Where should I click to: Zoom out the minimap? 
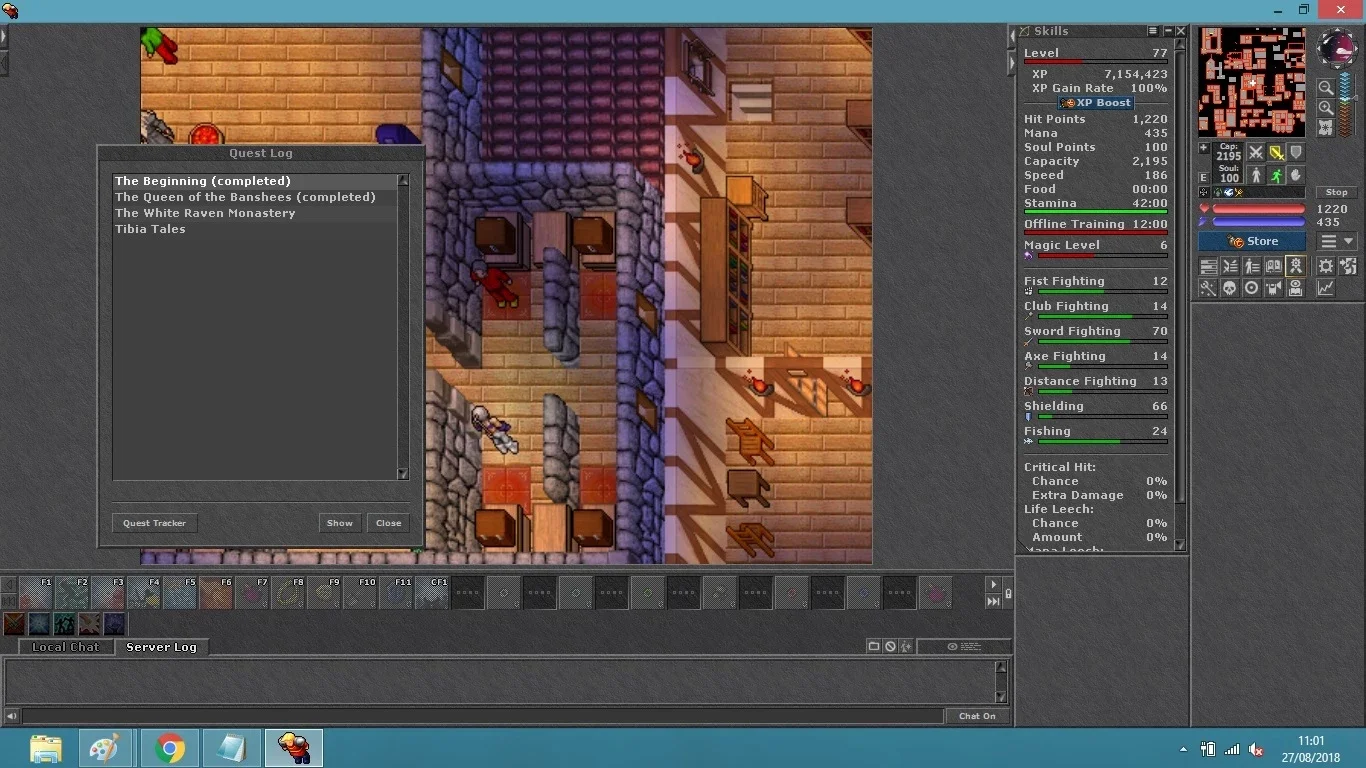(x=1326, y=87)
